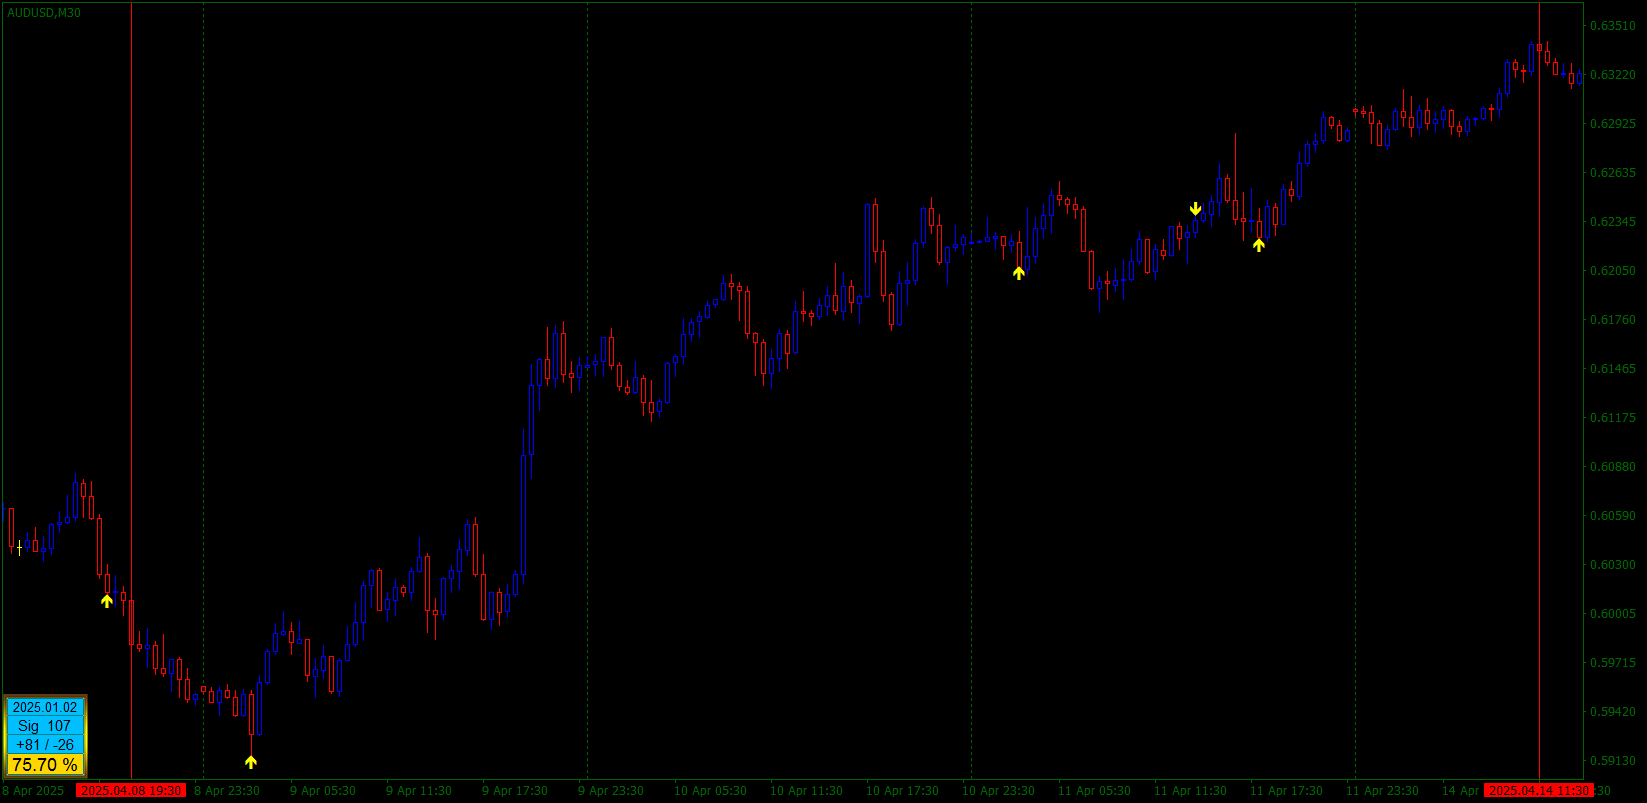Screen dimensions: 1647x803
Task: Click the 9 Apr 11:30 time label
Action: pos(419,791)
